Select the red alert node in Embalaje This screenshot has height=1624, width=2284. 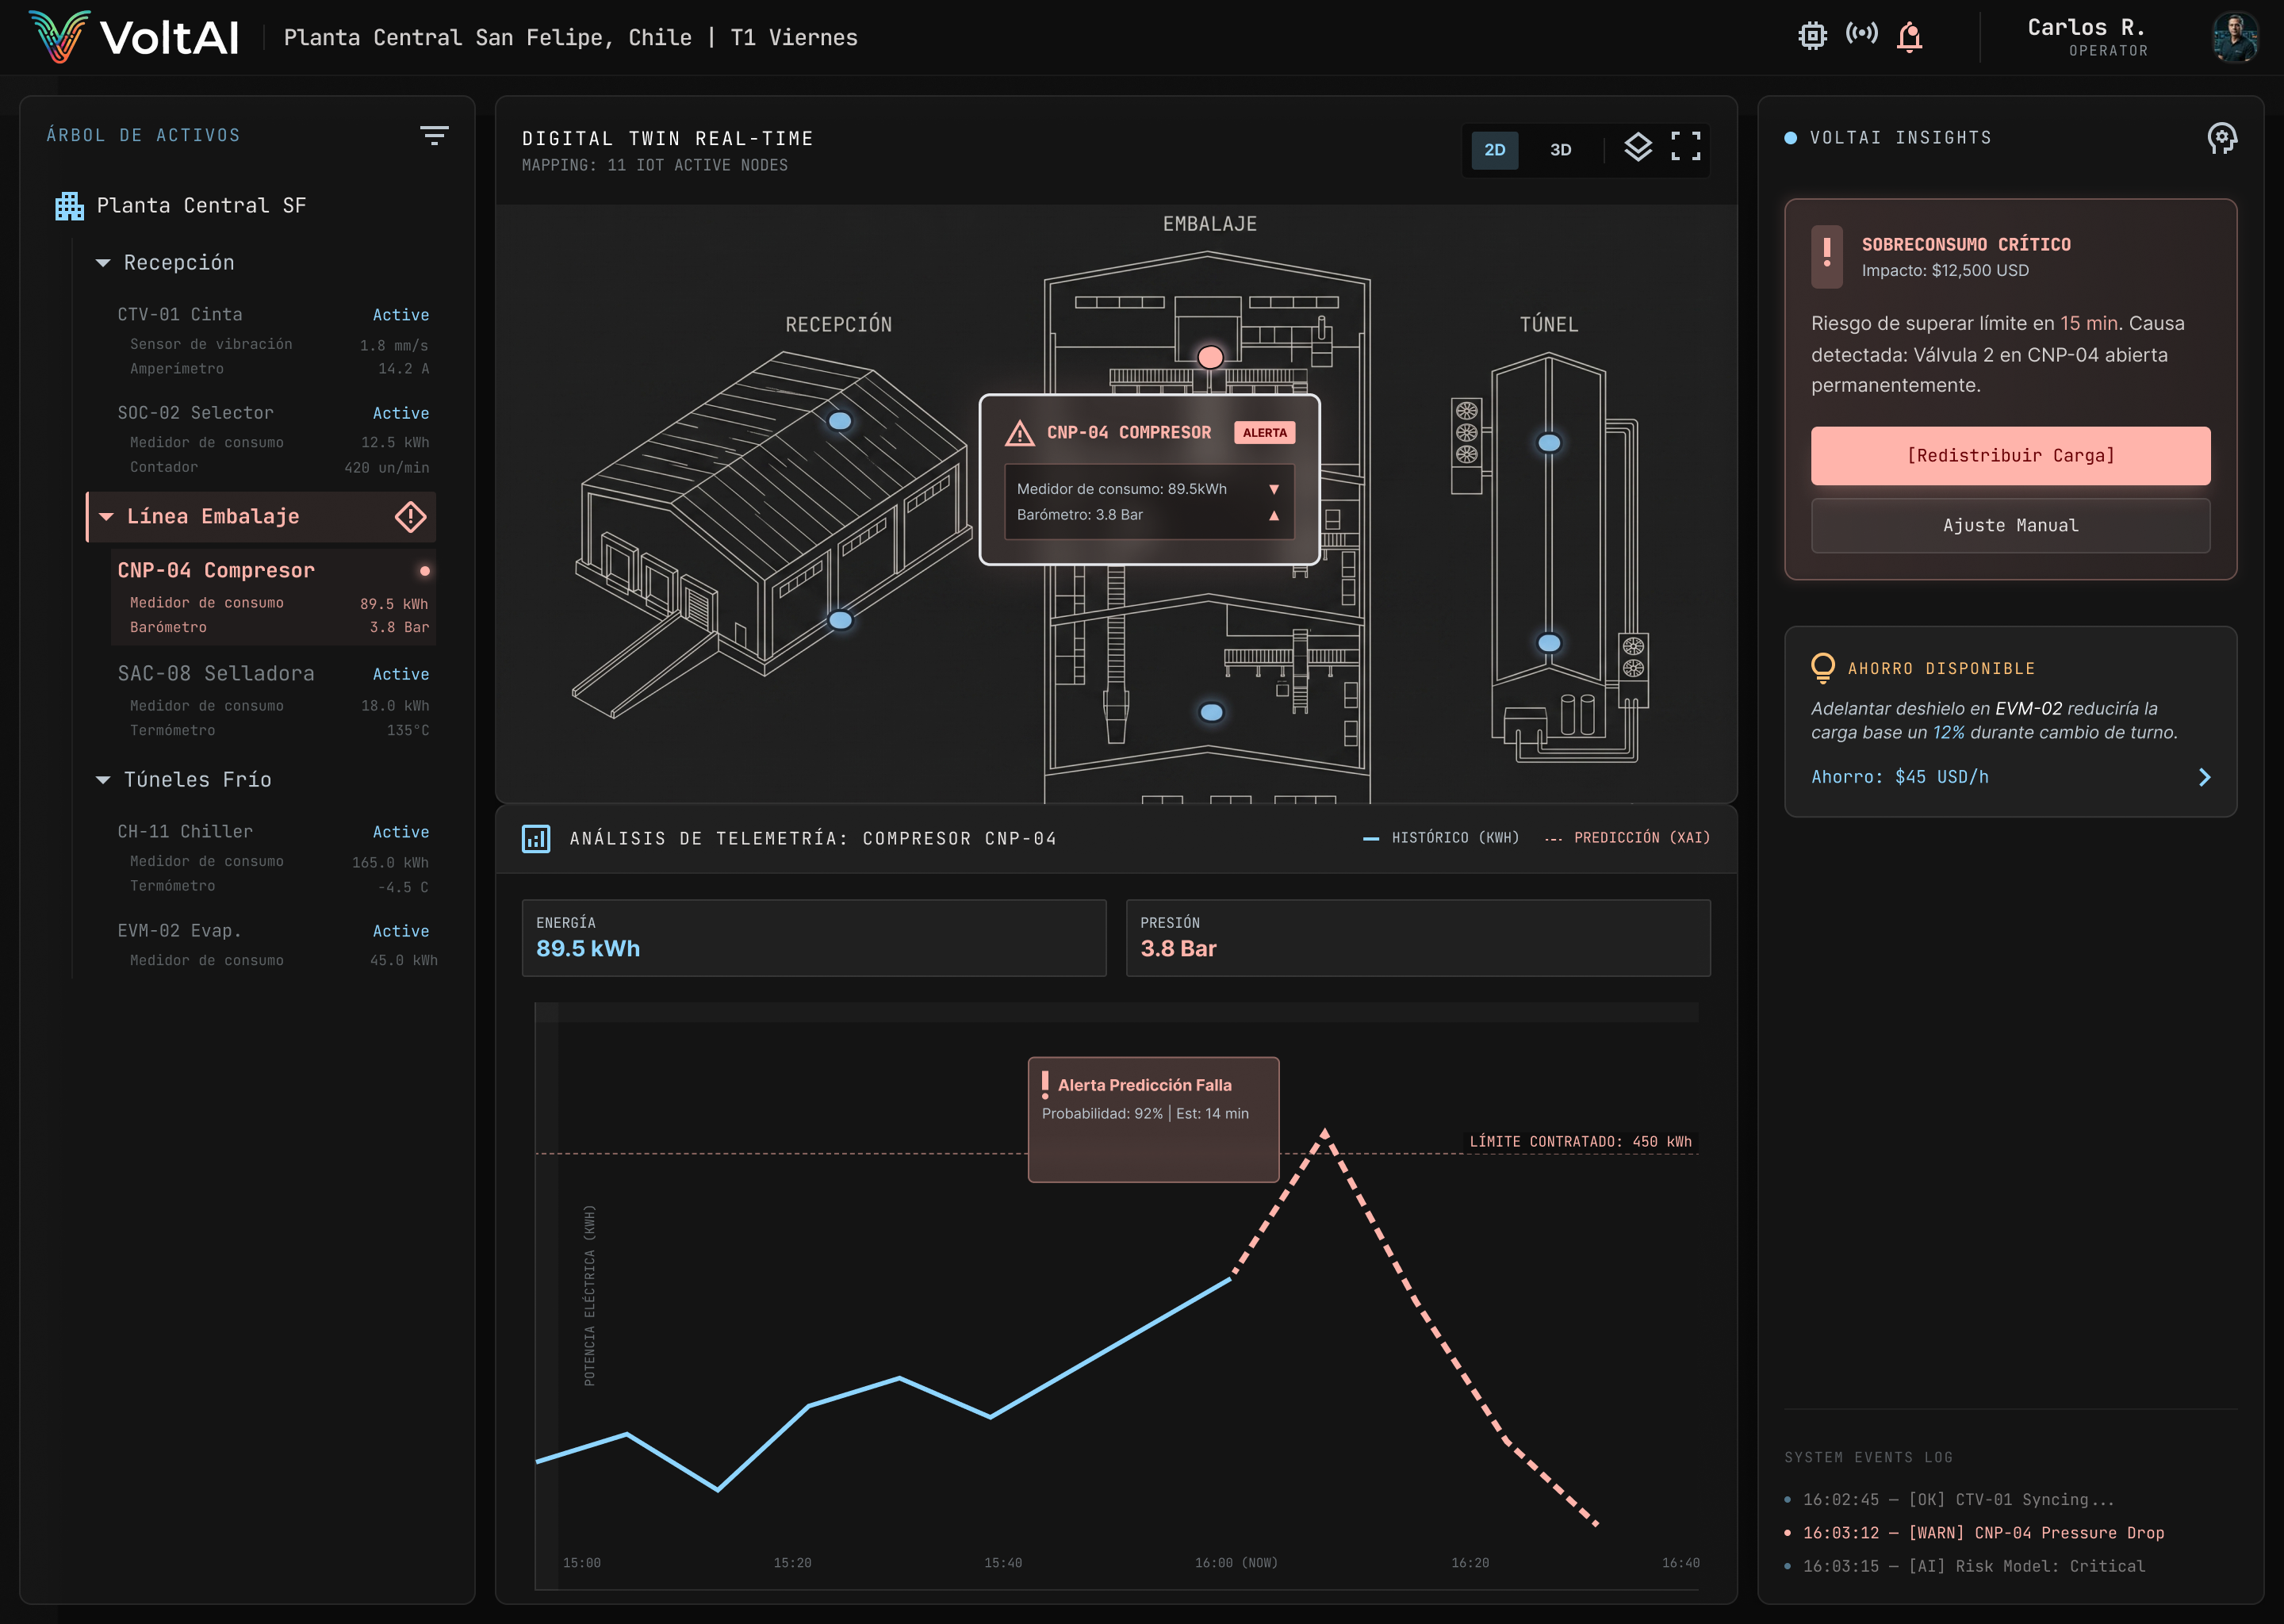pyautogui.click(x=1211, y=357)
